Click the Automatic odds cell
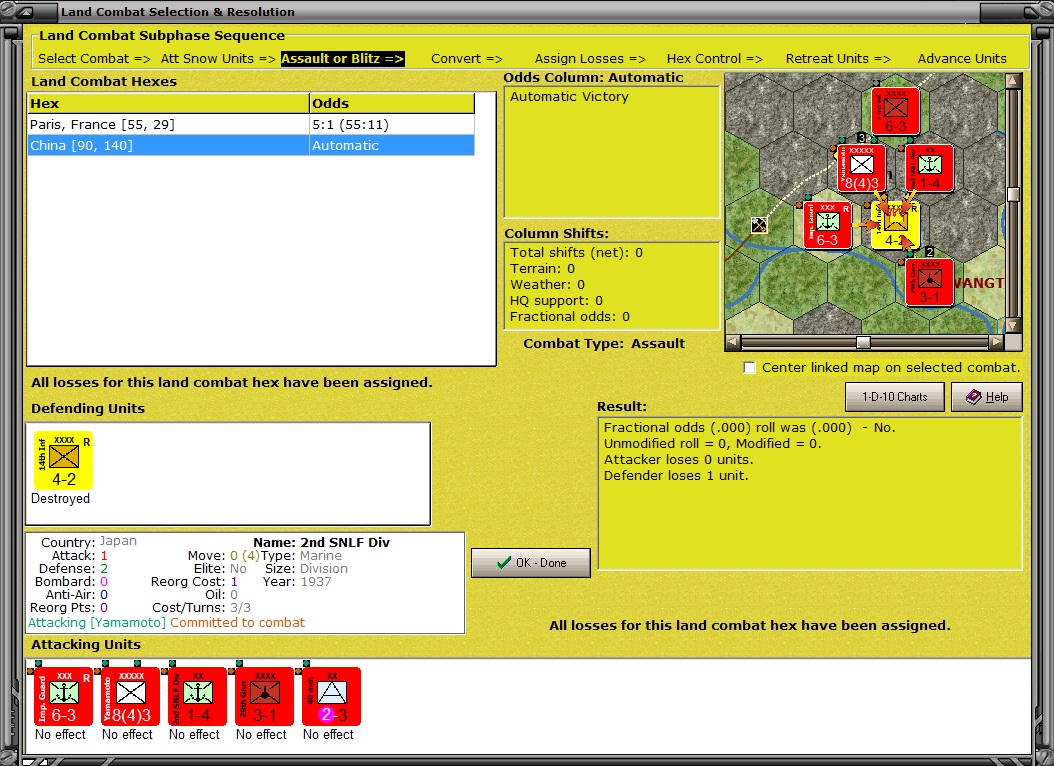1054x766 pixels. [392, 145]
